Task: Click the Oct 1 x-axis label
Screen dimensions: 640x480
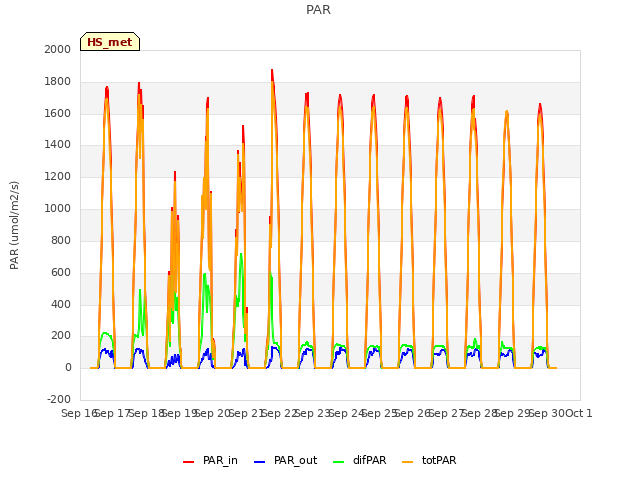Action: tap(580, 413)
